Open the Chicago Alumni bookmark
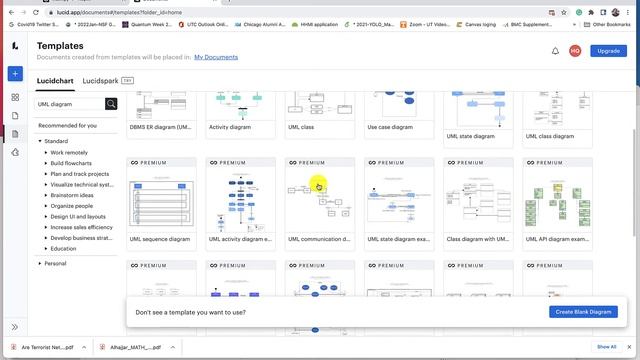The image size is (640, 360). (x=260, y=24)
